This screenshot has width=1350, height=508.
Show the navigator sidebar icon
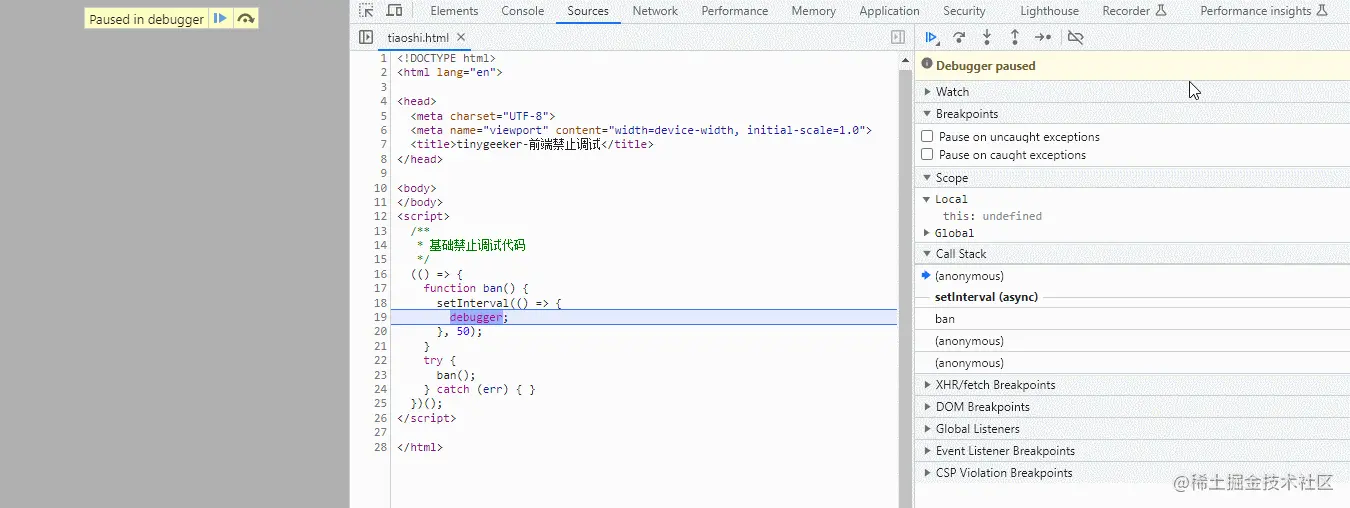click(x=366, y=37)
